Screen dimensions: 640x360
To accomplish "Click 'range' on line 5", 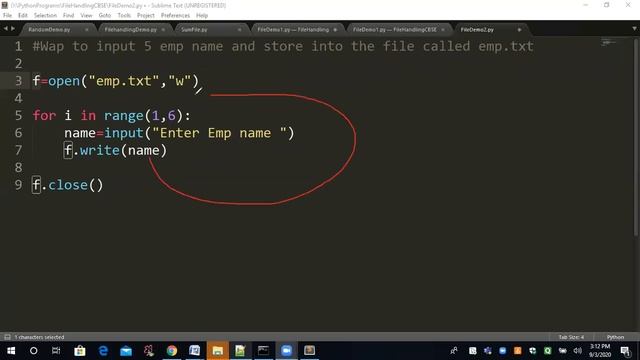I will point(123,116).
